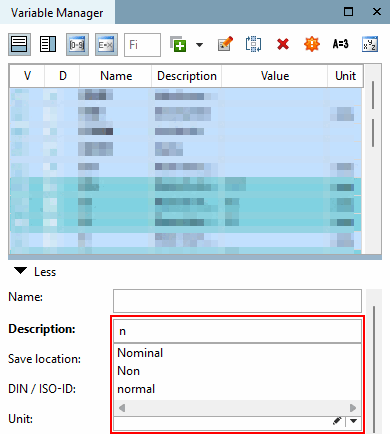Open the x y z formula icon

click(x=370, y=44)
